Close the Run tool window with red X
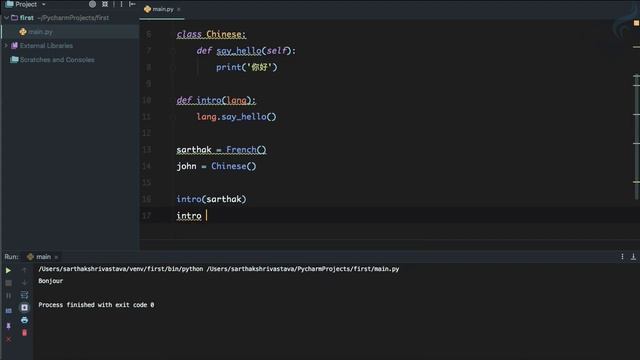Screen dimensions: 640x360 point(9,339)
